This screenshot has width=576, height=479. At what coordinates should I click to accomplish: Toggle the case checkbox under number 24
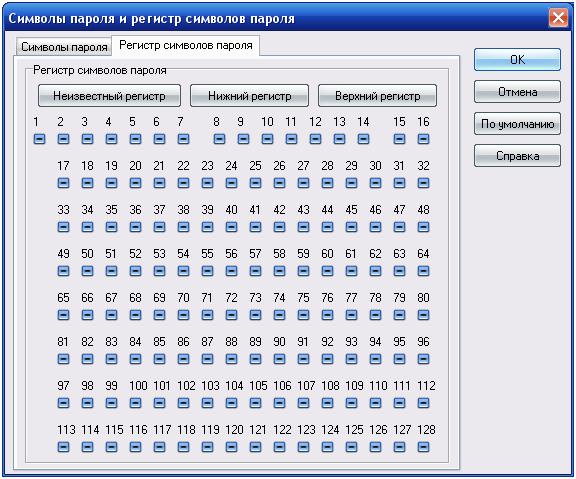(x=231, y=183)
